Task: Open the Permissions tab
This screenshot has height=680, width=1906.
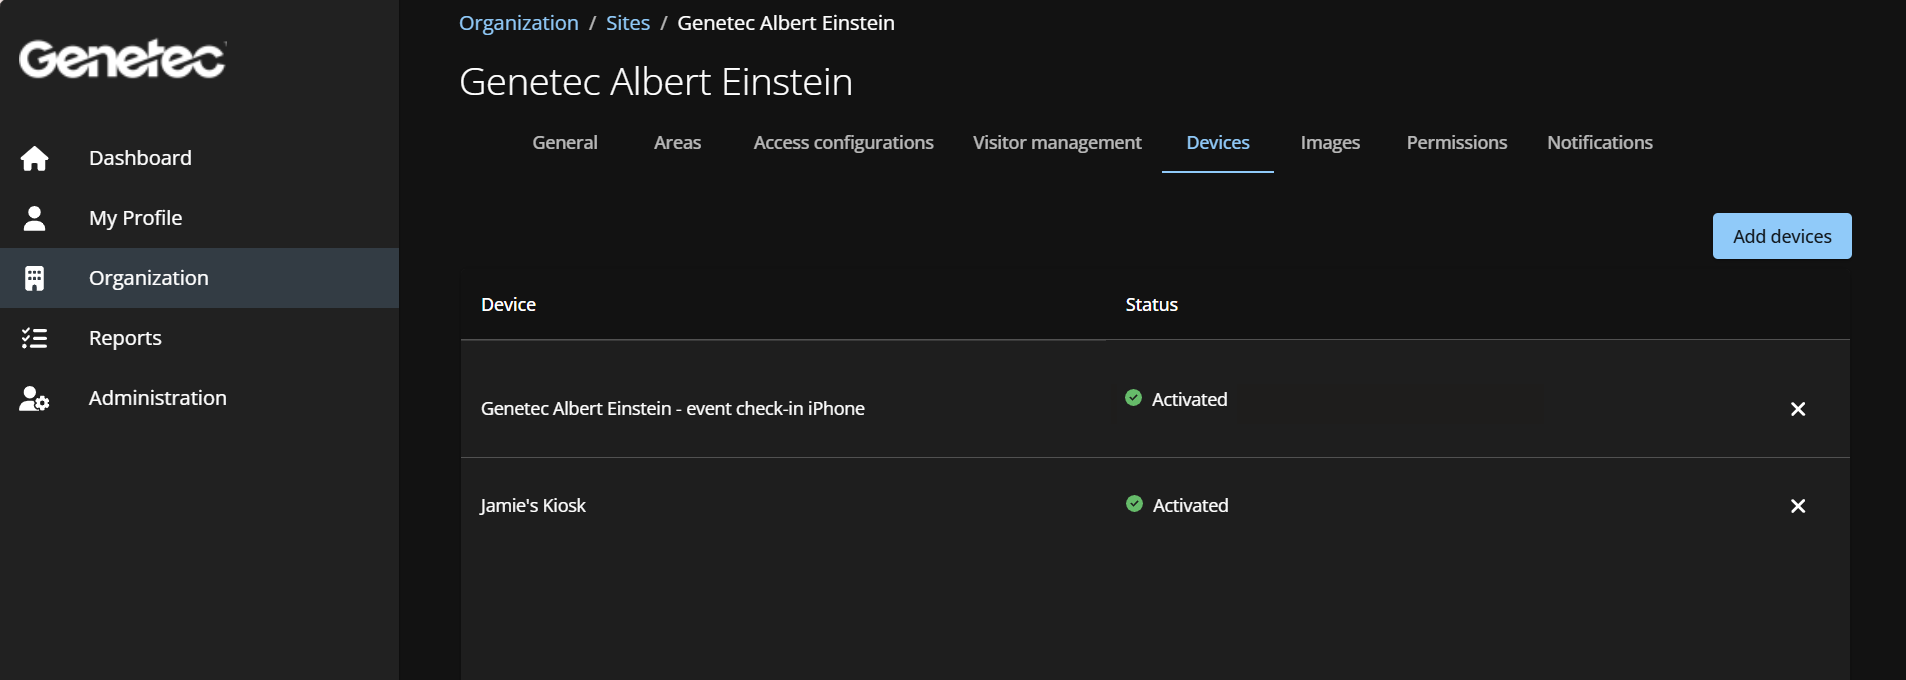Action: pyautogui.click(x=1456, y=143)
